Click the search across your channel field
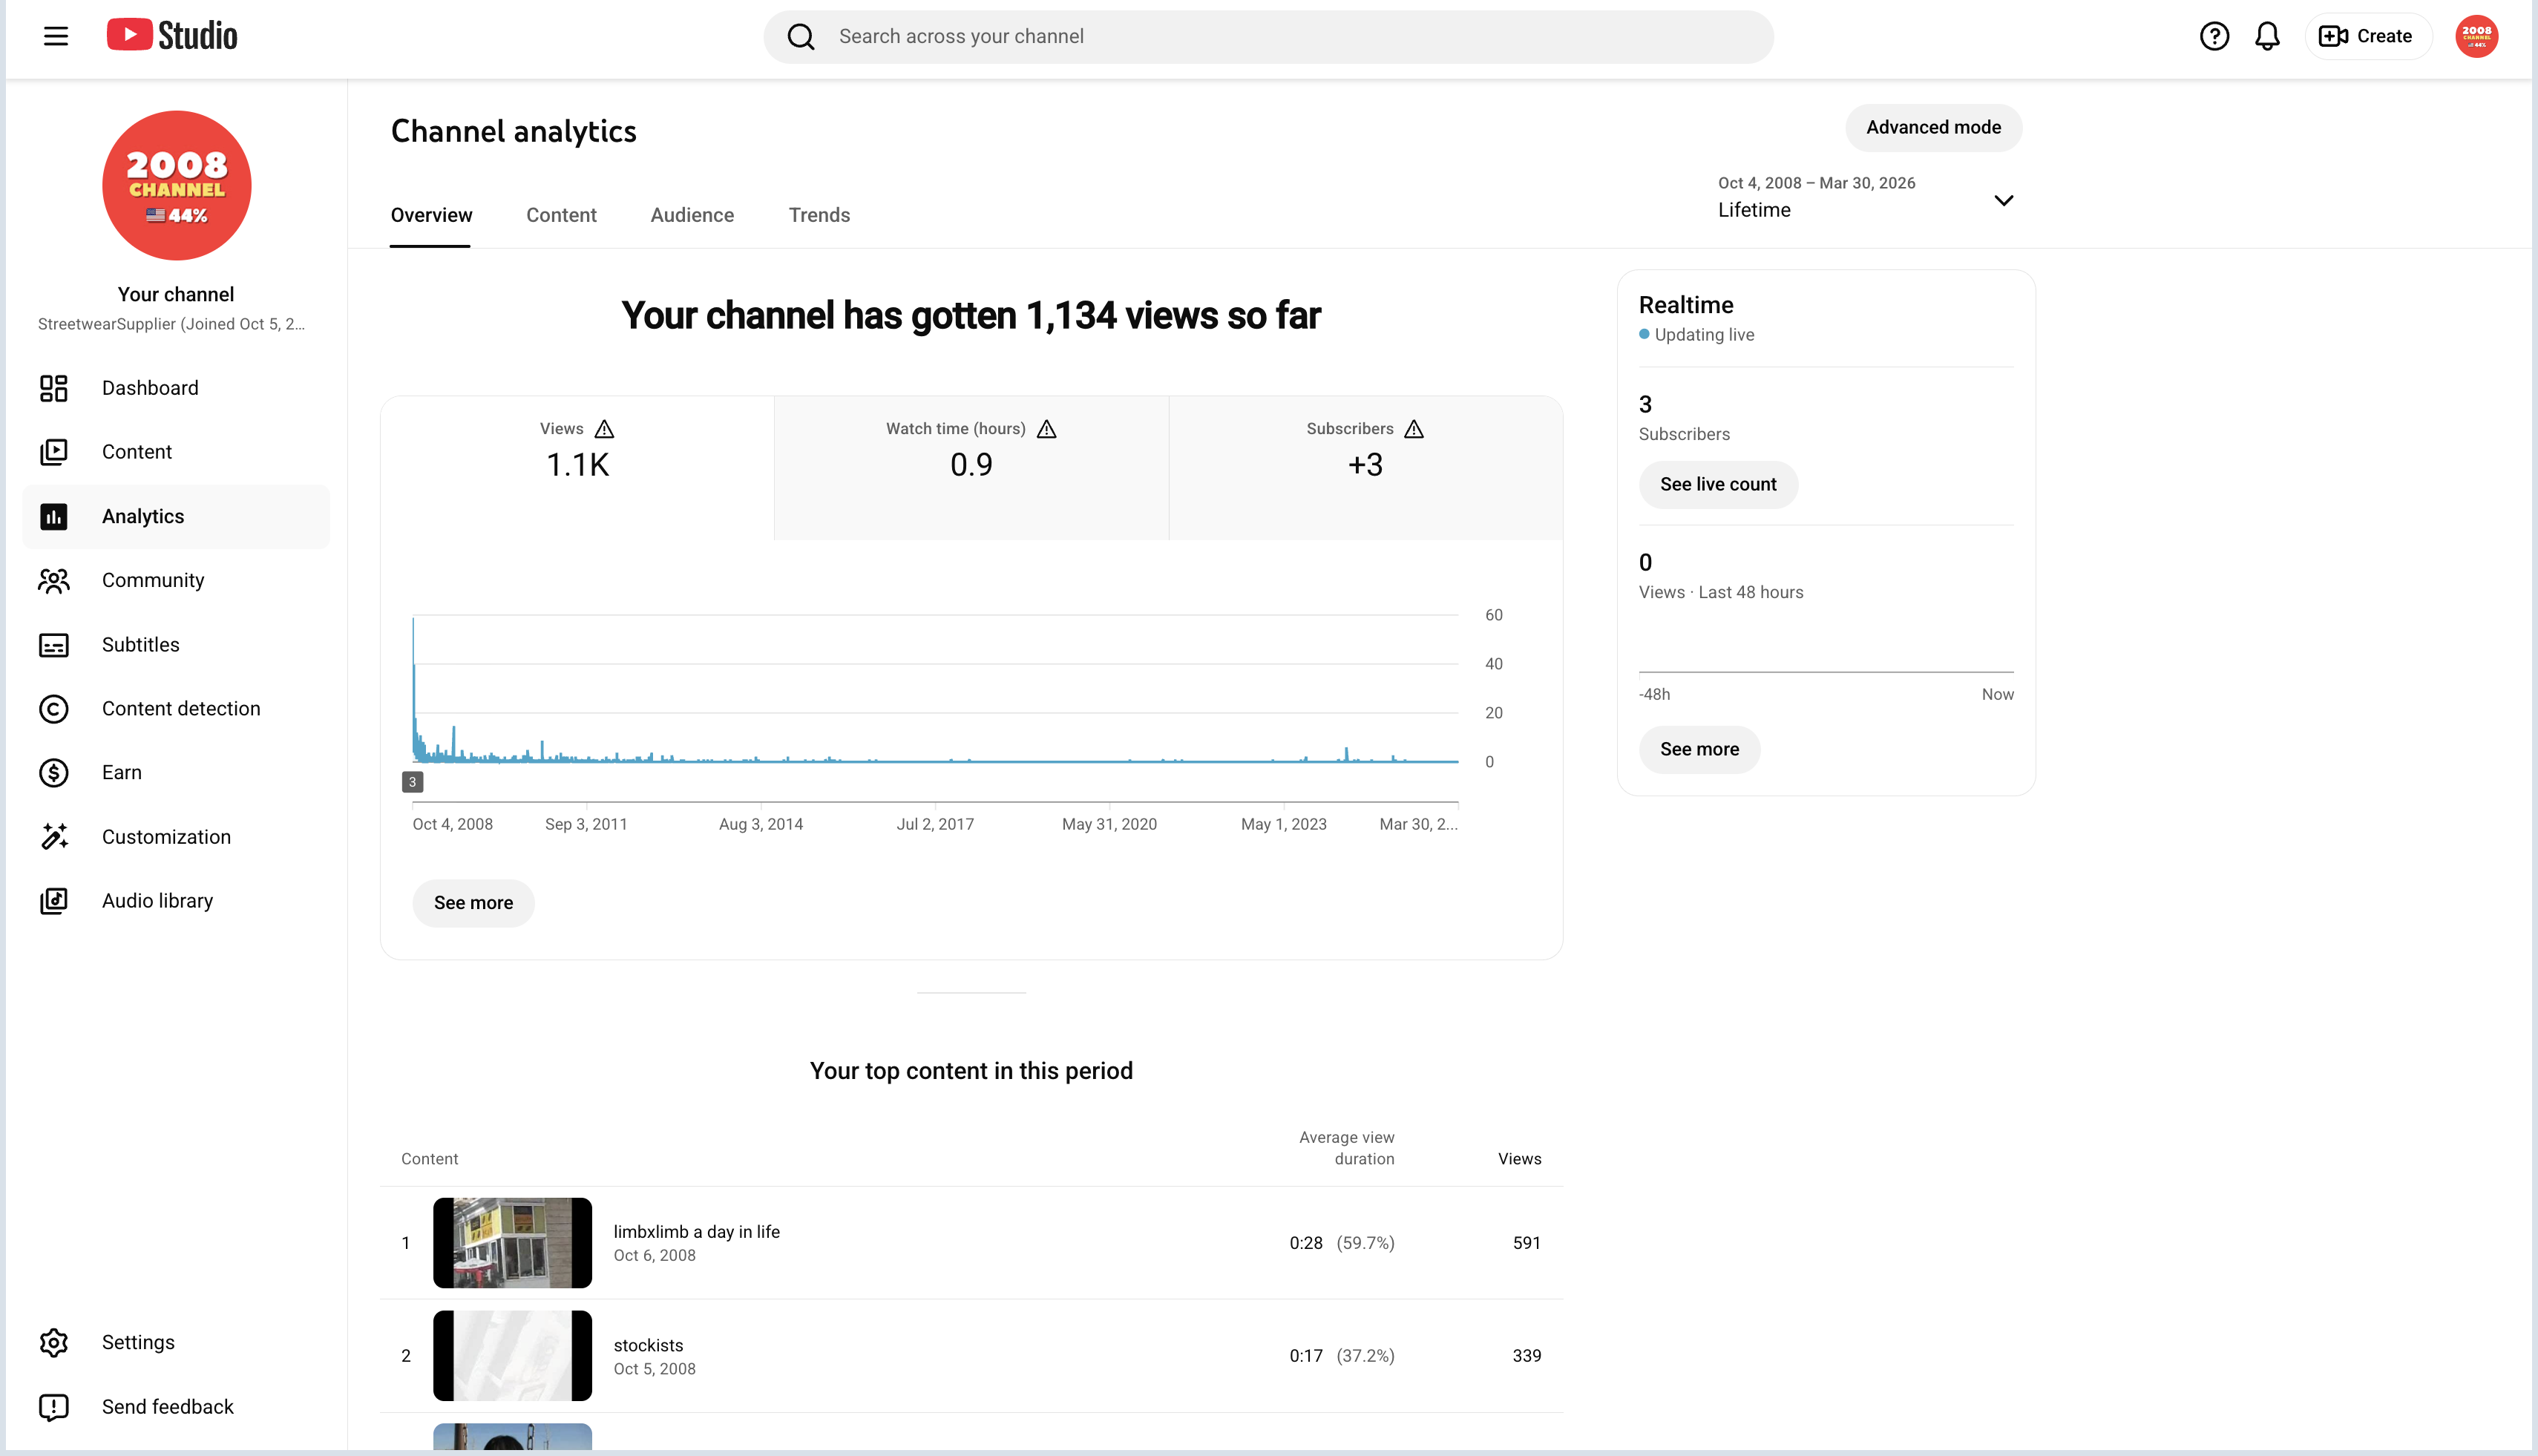Image resolution: width=2538 pixels, height=1456 pixels. (x=1268, y=37)
